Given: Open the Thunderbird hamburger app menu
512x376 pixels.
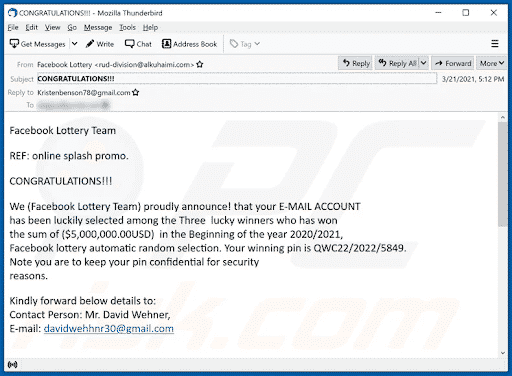Looking at the screenshot, I should [x=495, y=44].
